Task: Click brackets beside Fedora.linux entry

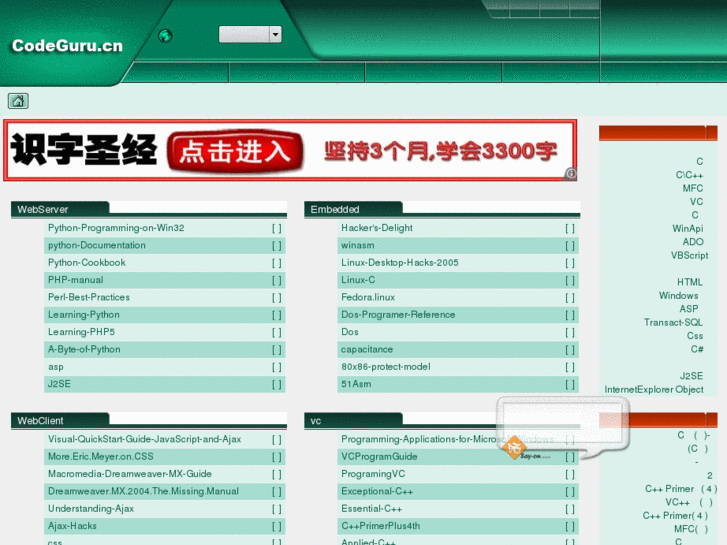Action: 569,298
